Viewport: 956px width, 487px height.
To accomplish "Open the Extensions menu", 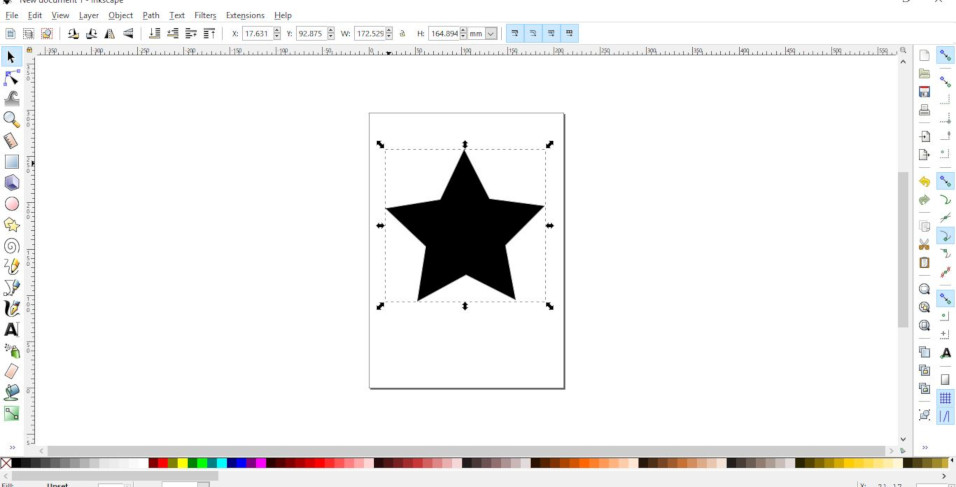I will 245,15.
